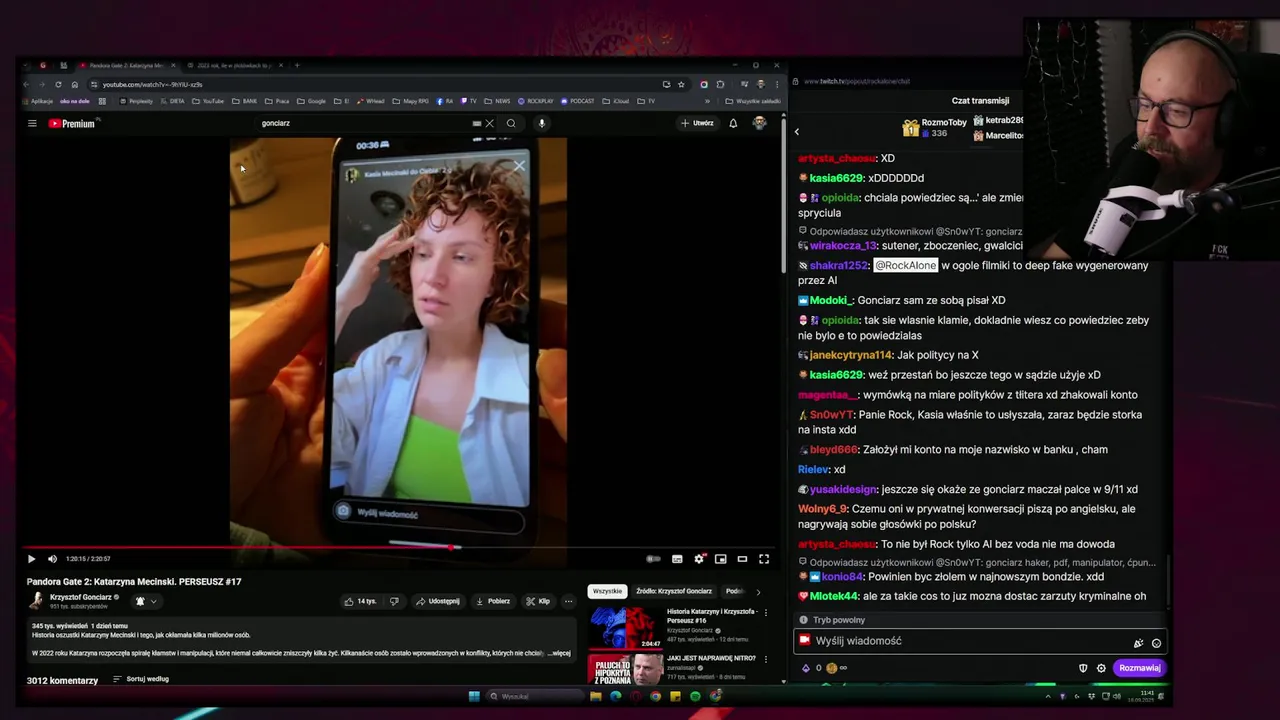Open Krzysztof Gonciarz channel page
This screenshot has height=720, width=1280.
coord(81,597)
